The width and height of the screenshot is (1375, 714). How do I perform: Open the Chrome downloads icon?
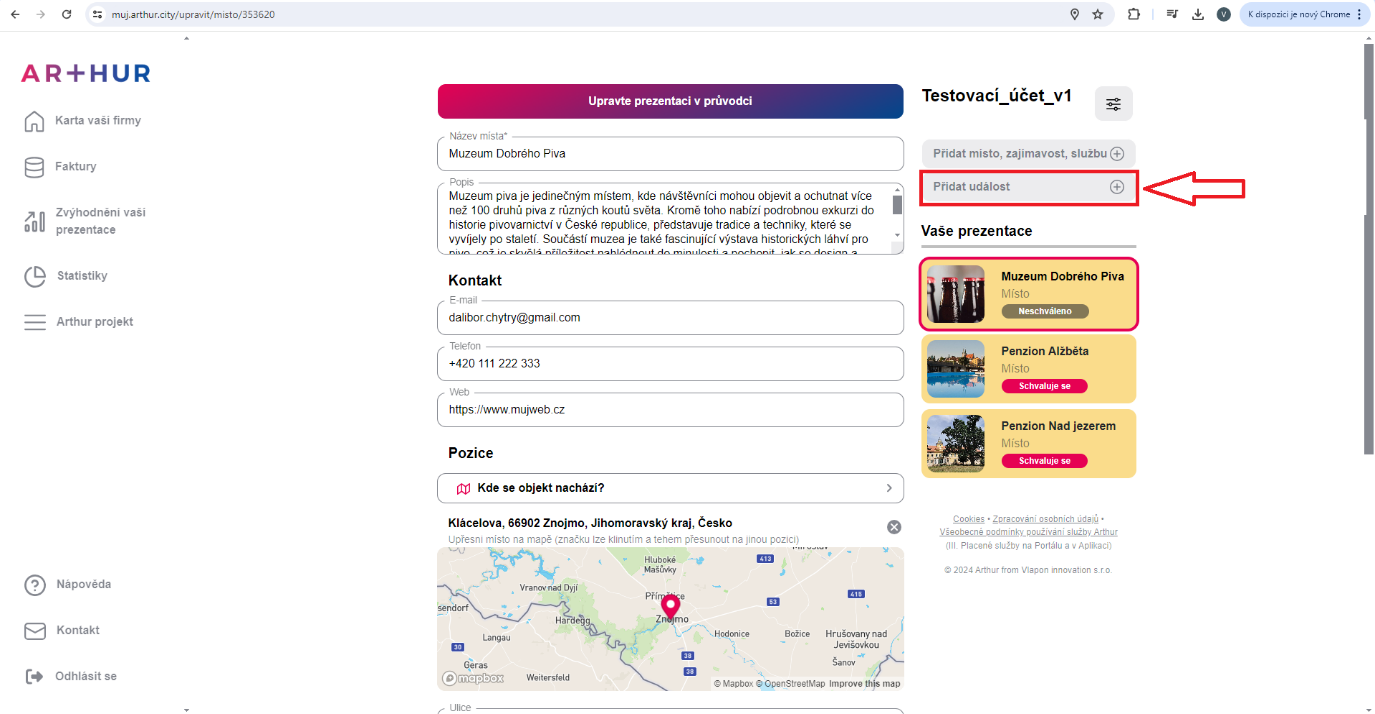coord(1198,15)
